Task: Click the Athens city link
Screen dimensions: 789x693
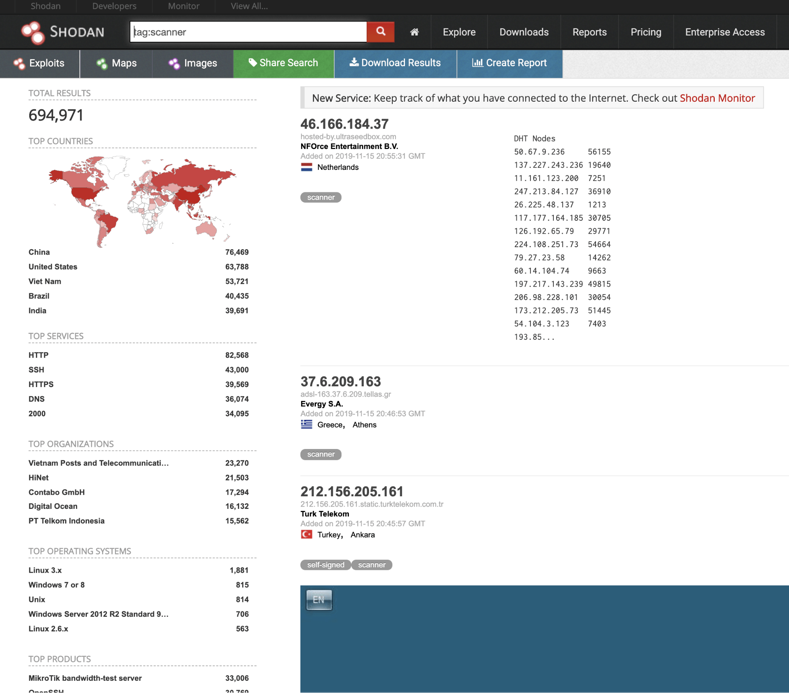Action: pos(364,425)
